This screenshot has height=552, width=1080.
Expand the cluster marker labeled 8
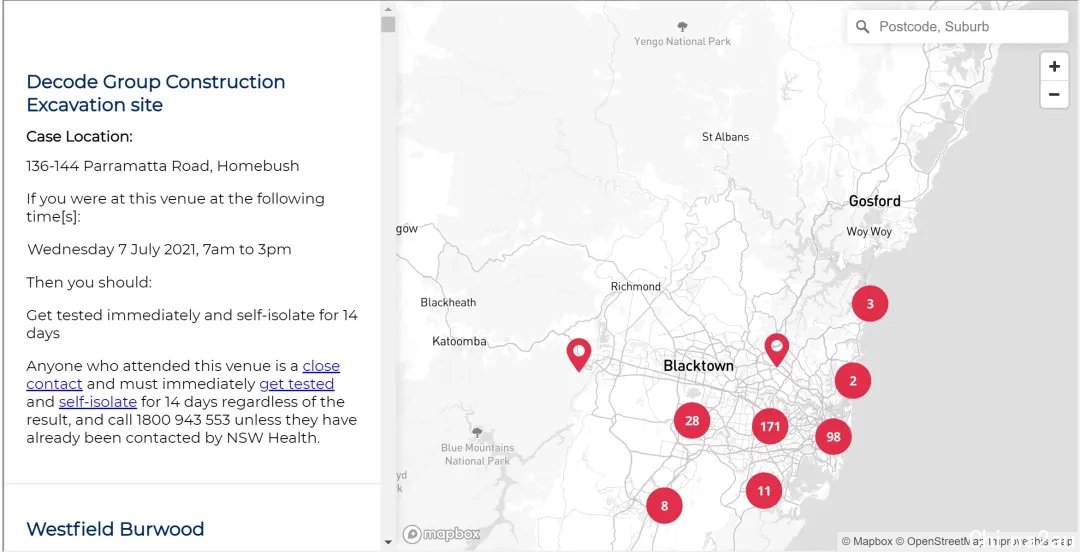664,505
